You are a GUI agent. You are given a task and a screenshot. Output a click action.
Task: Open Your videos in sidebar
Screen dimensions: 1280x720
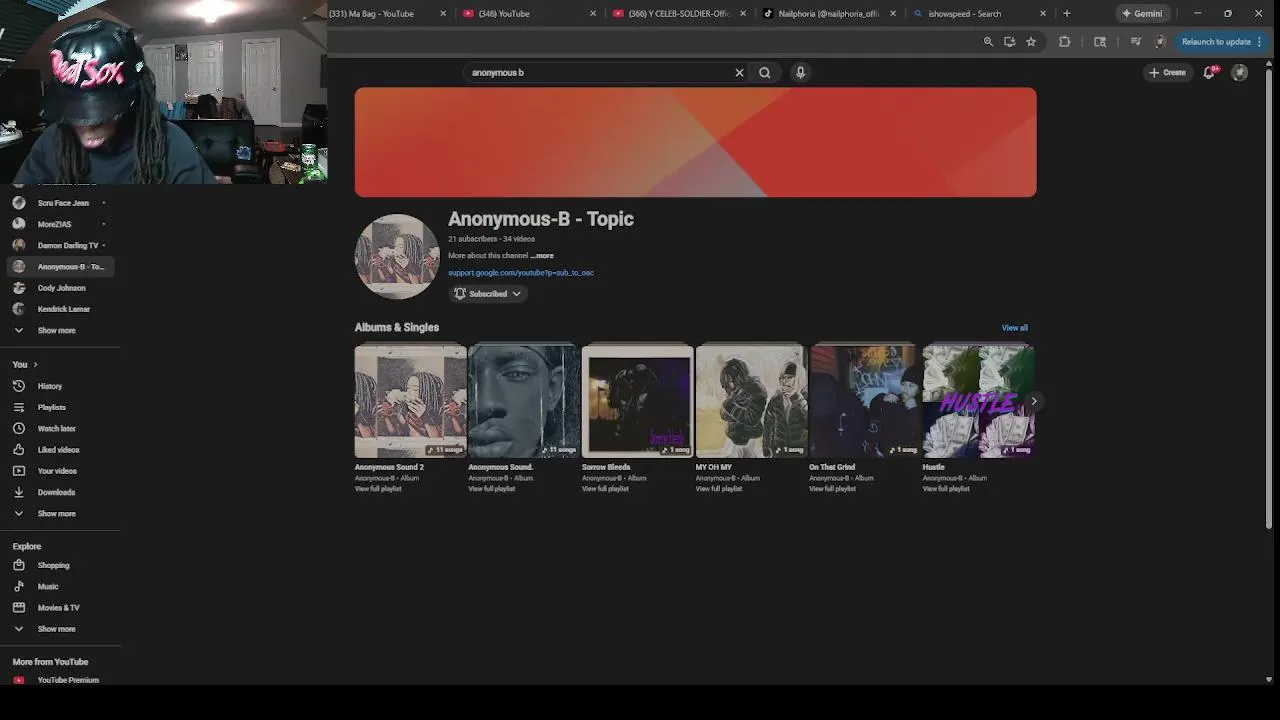pyautogui.click(x=60, y=471)
